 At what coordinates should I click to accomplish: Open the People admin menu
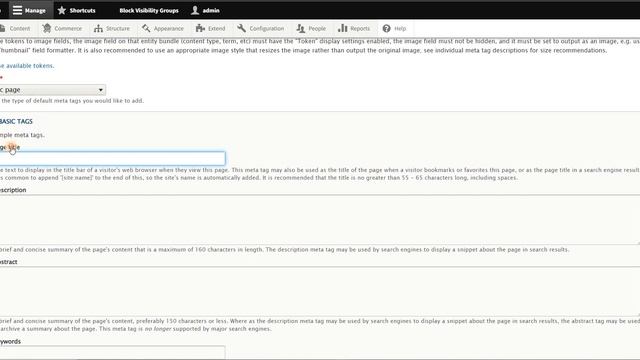pos(311,28)
